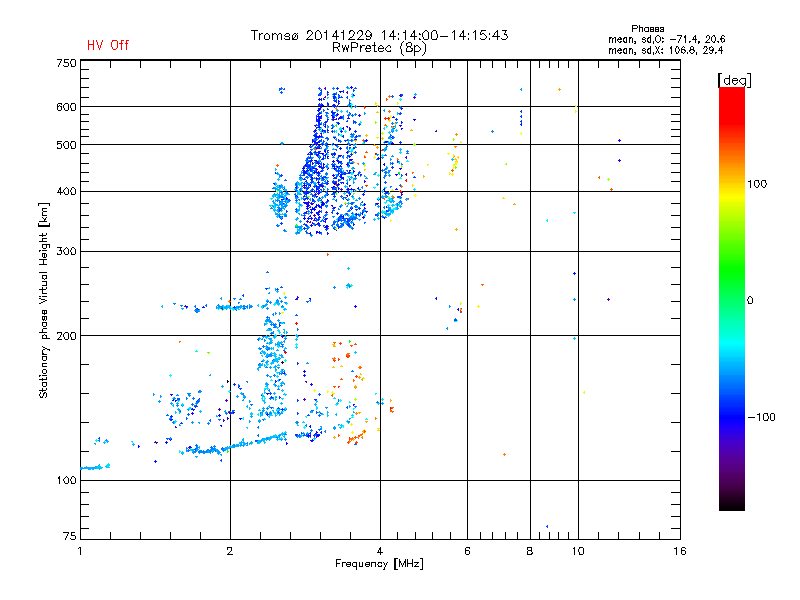Click the colorbar tick label 0

[x=750, y=301]
